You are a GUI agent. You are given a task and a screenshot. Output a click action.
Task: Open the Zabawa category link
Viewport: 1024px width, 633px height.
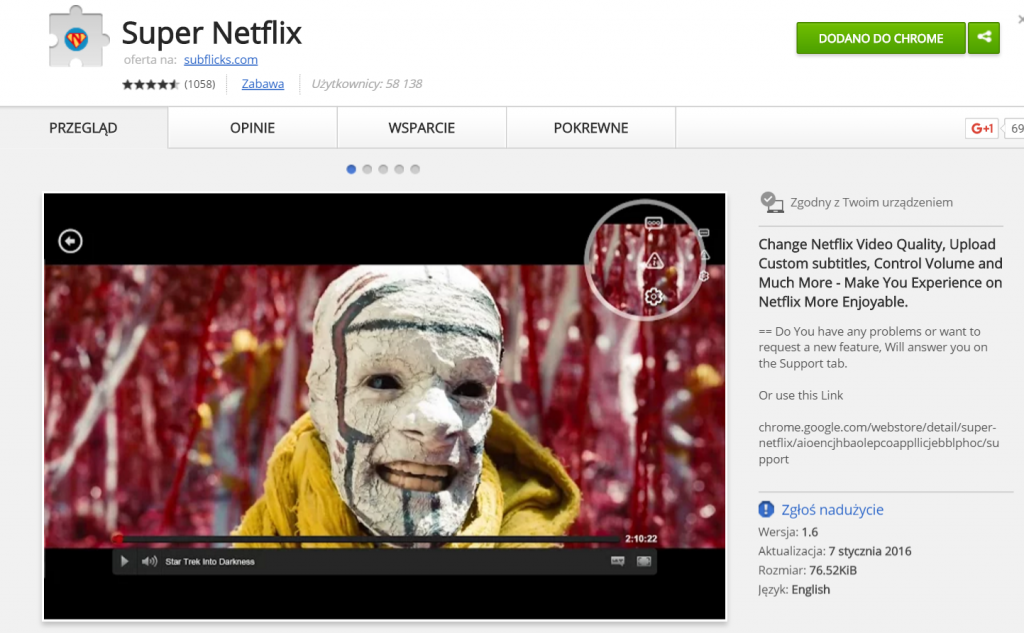tap(263, 84)
